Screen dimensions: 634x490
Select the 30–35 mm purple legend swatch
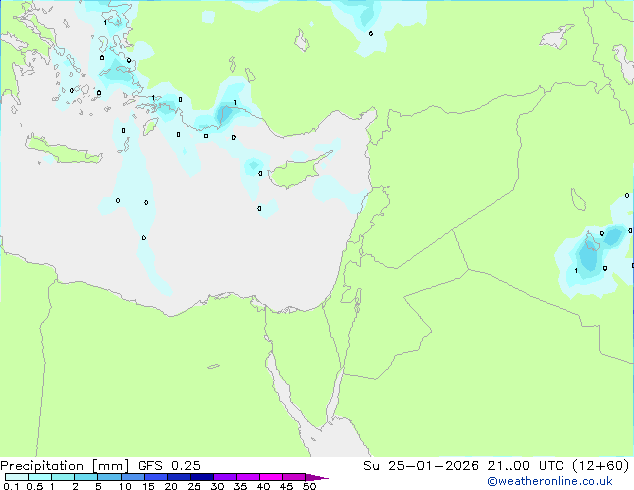(x=224, y=477)
